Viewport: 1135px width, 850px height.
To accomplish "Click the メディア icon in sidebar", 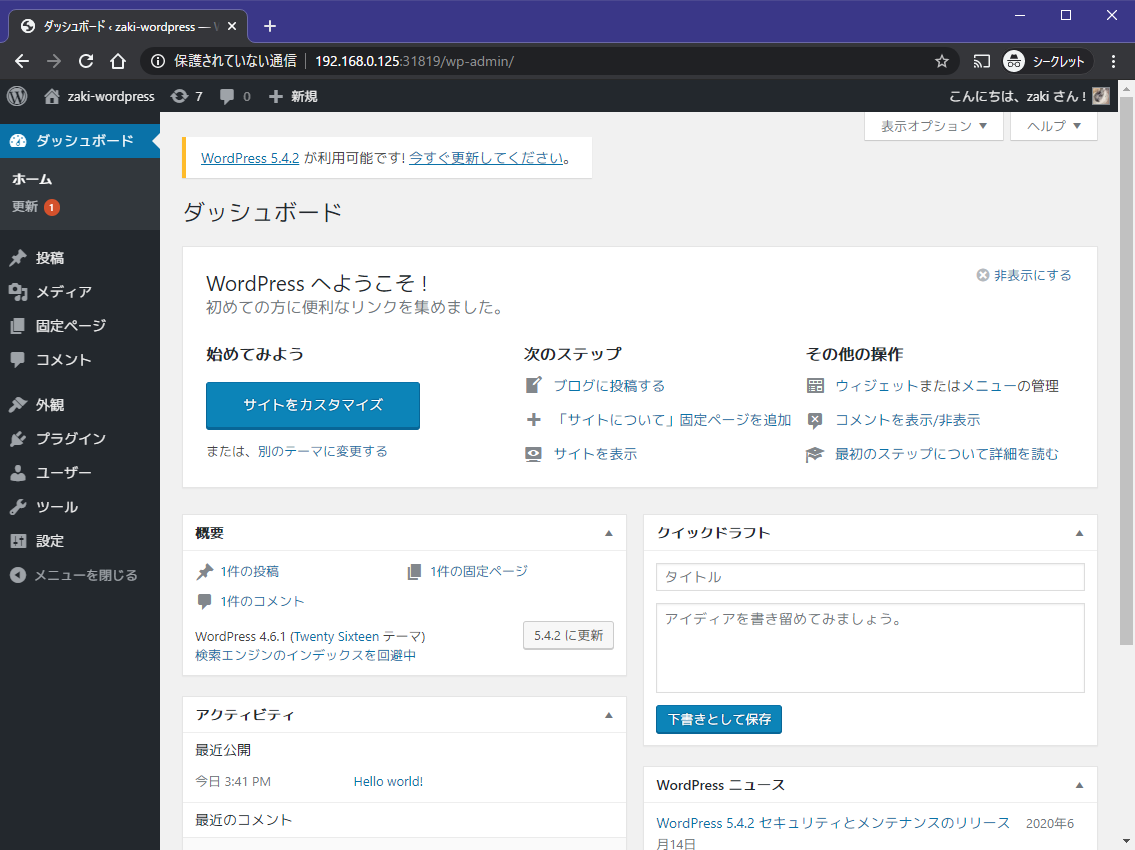I will click(x=18, y=292).
